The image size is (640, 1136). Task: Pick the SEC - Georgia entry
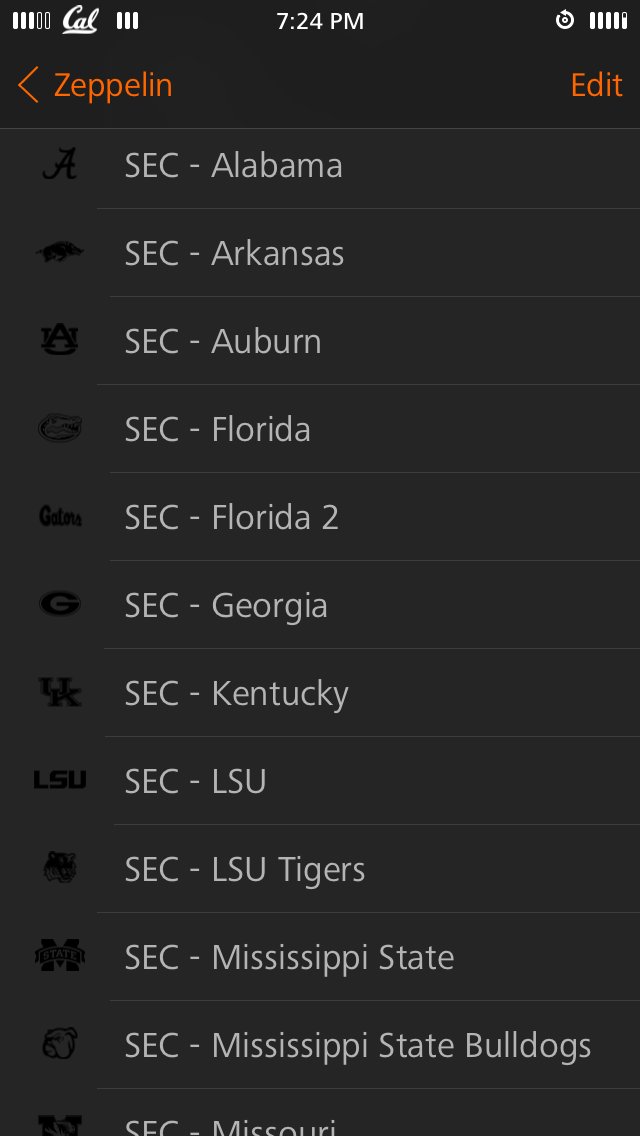[320, 604]
